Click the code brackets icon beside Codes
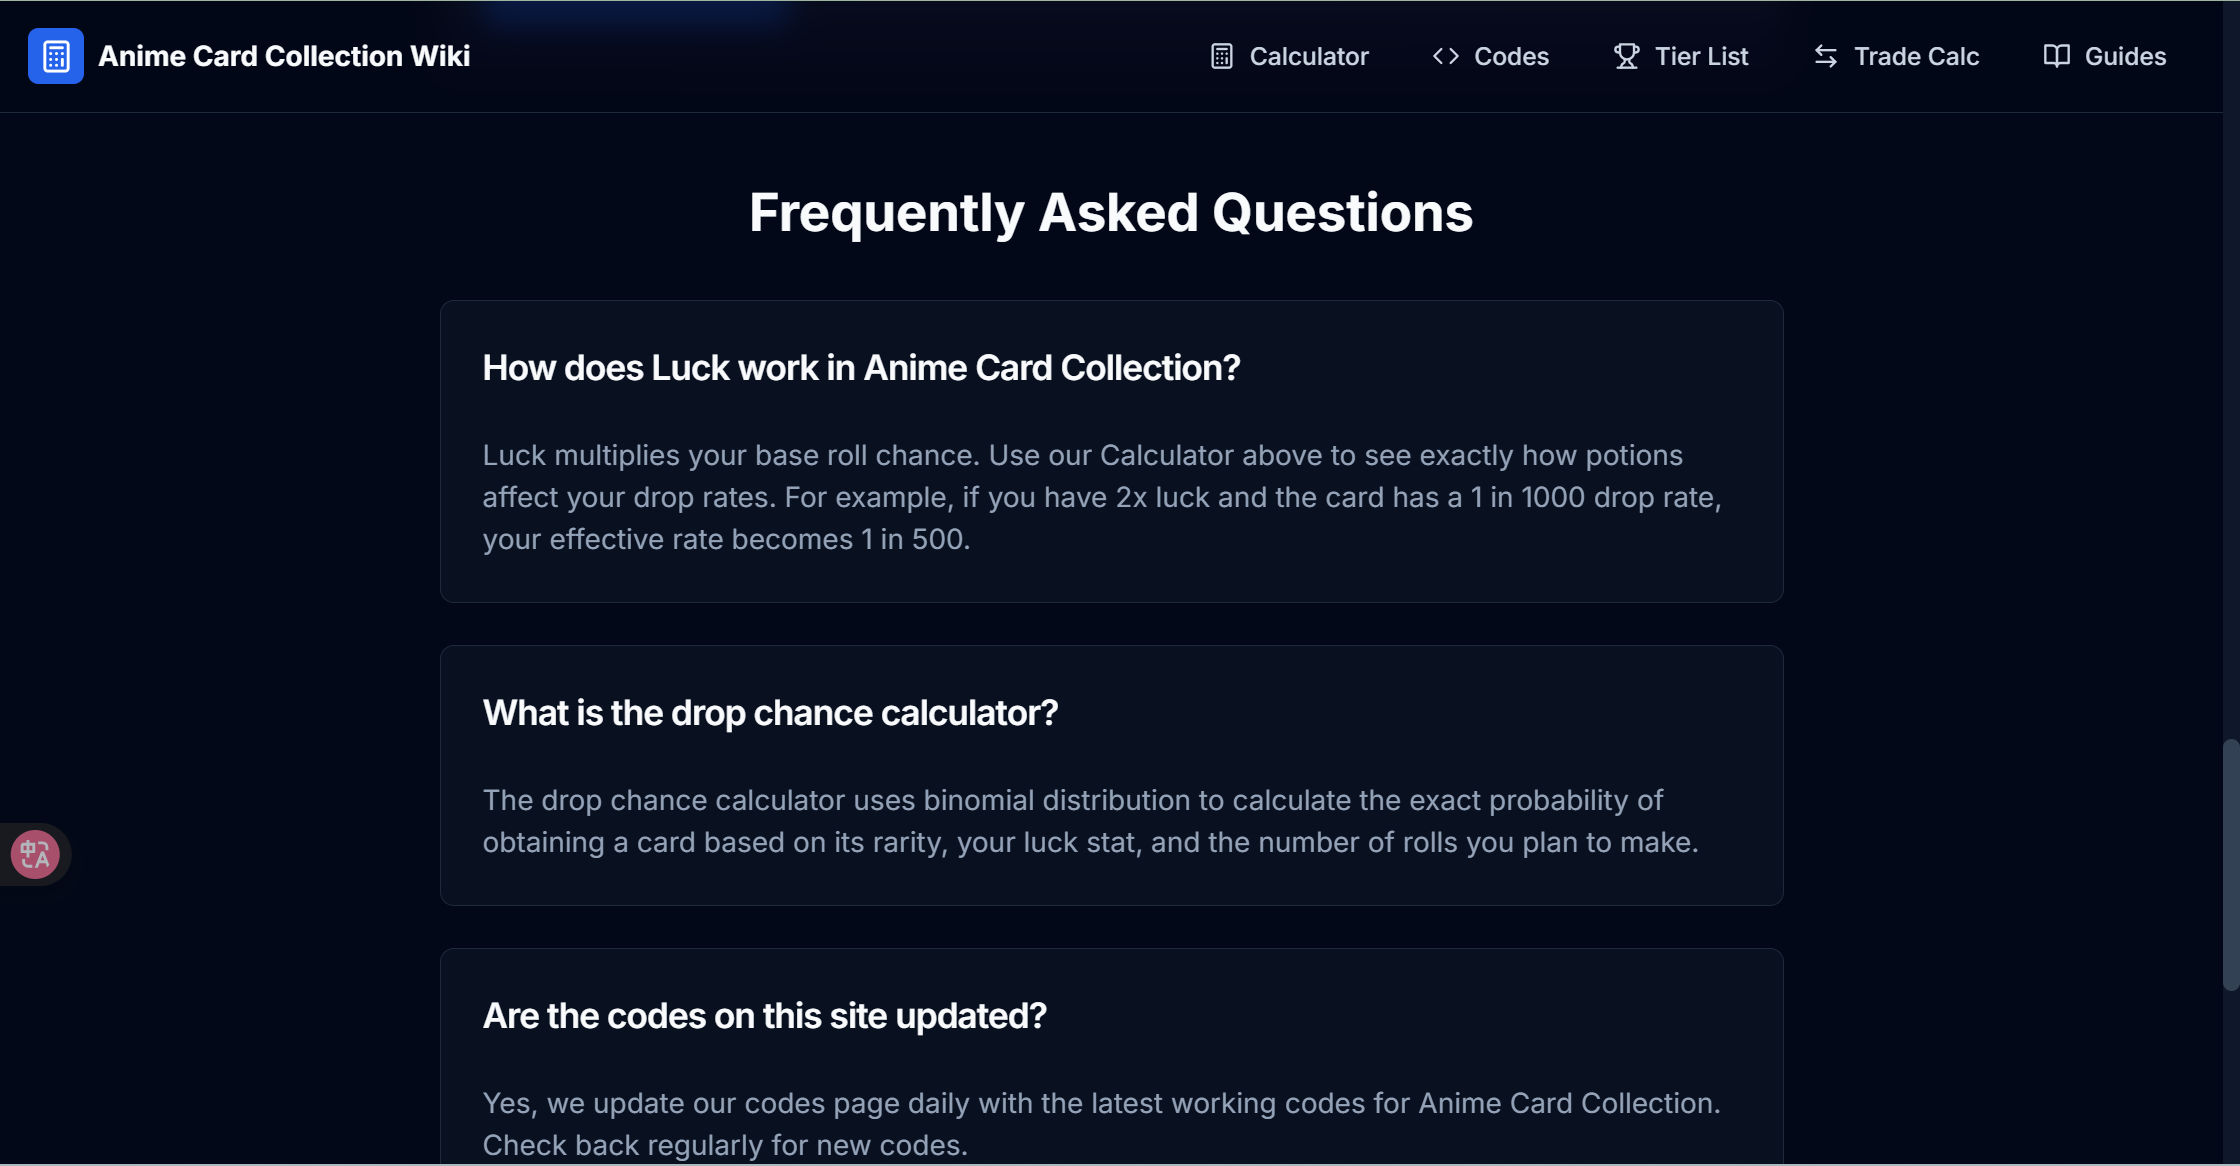Image resolution: width=2240 pixels, height=1166 pixels. (x=1445, y=56)
